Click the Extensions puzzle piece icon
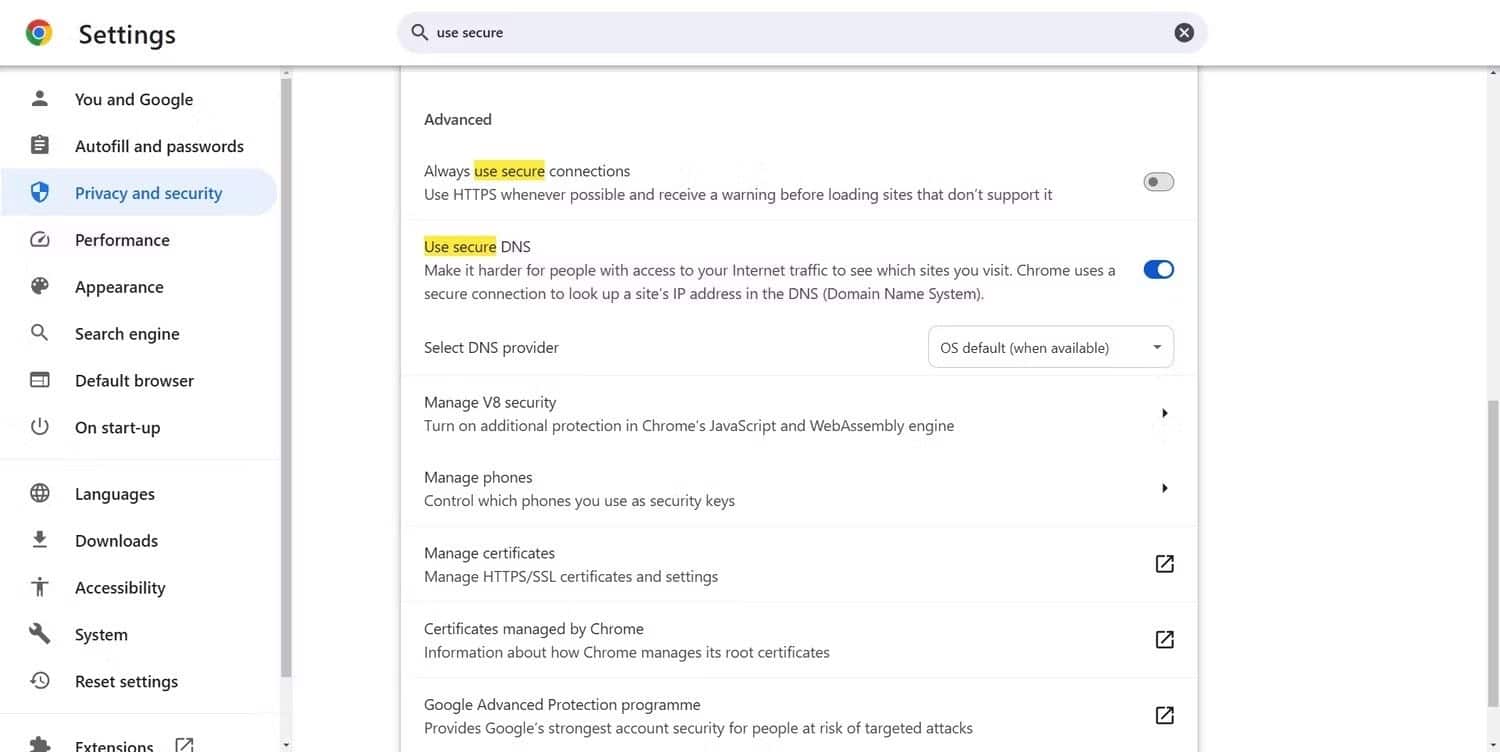The image size is (1500, 752). [x=40, y=745]
